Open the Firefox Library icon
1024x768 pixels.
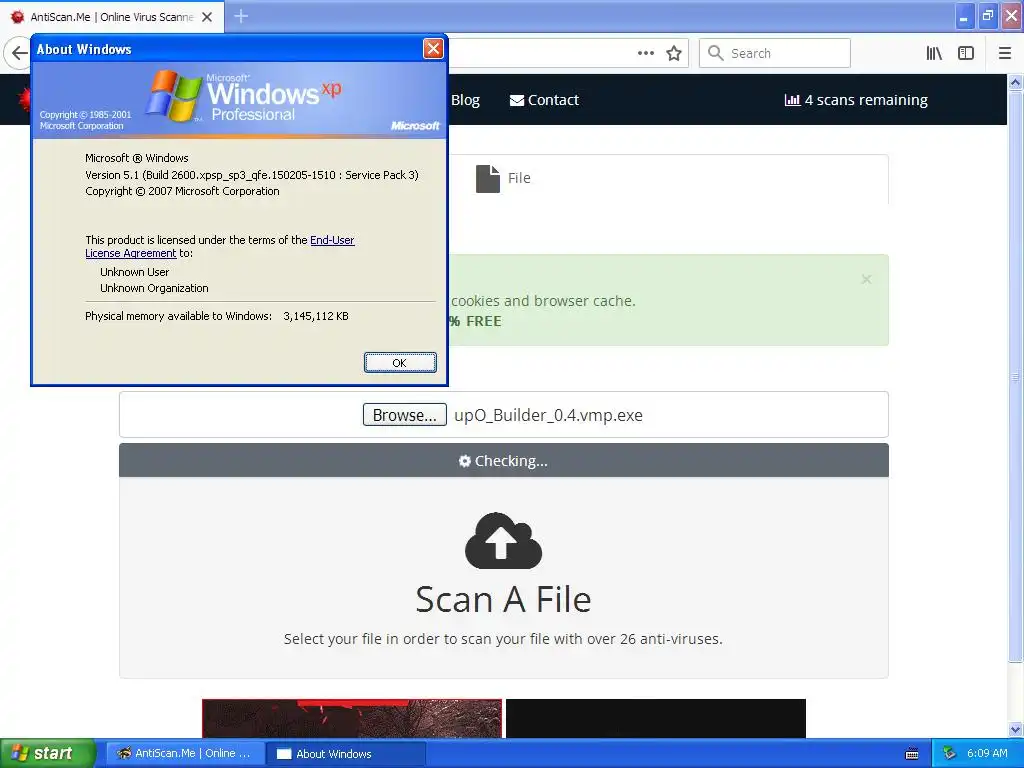[x=934, y=53]
